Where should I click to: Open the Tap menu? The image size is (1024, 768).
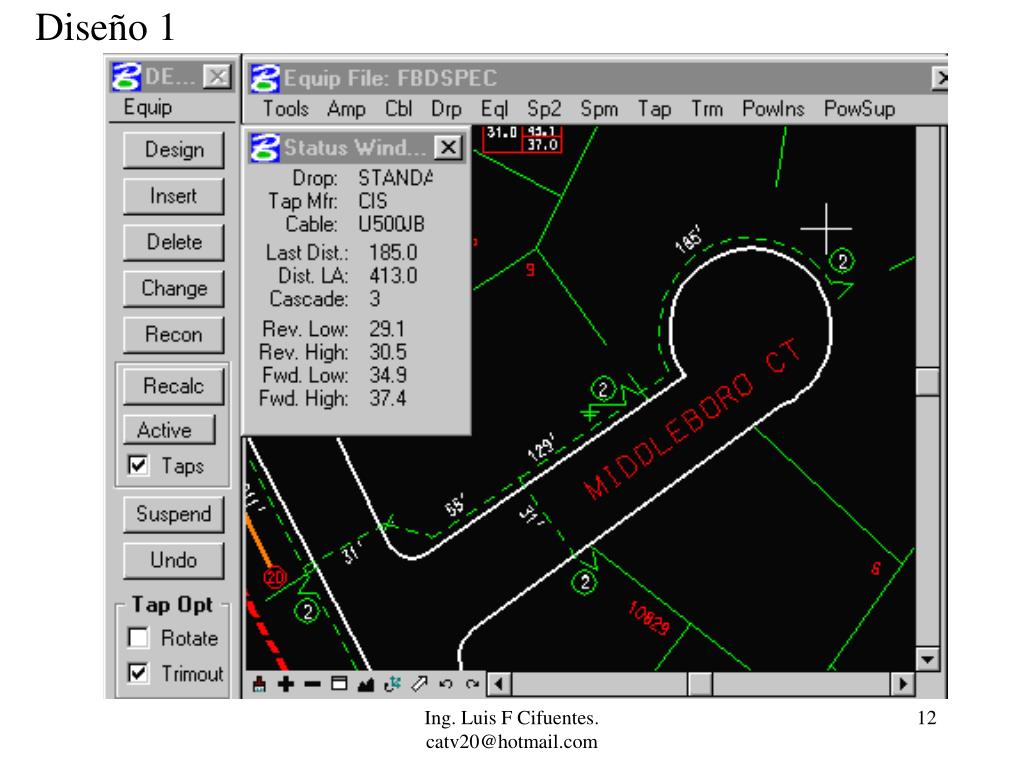pyautogui.click(x=654, y=108)
